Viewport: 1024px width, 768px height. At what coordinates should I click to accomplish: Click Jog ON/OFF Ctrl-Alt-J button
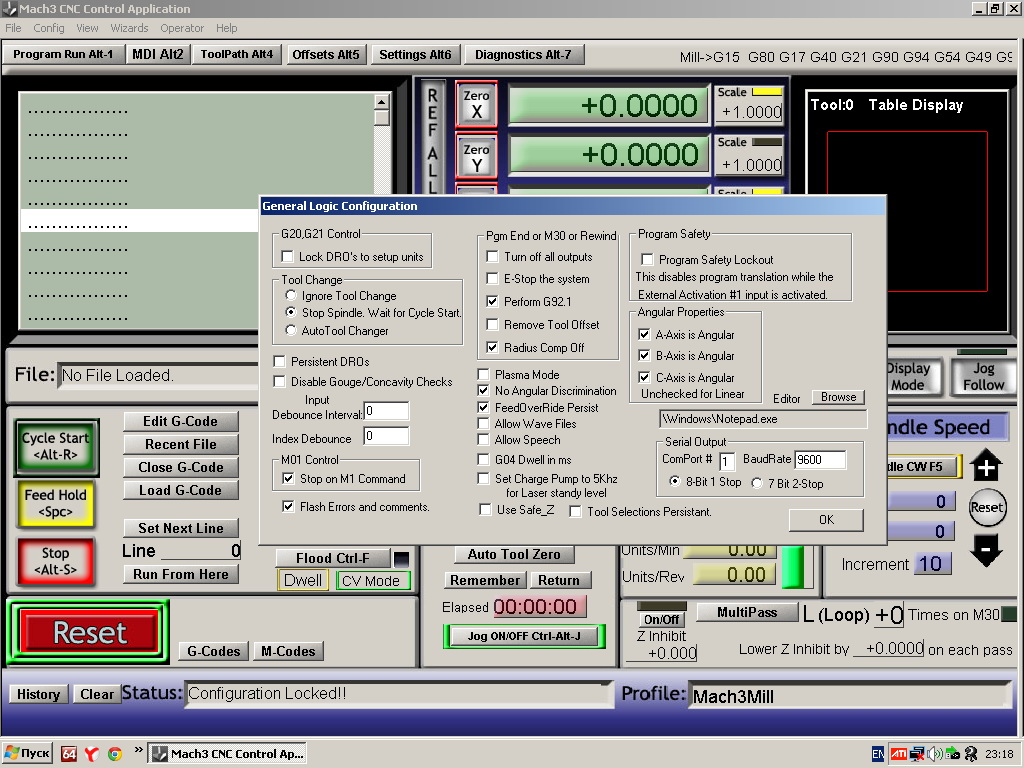[524, 636]
